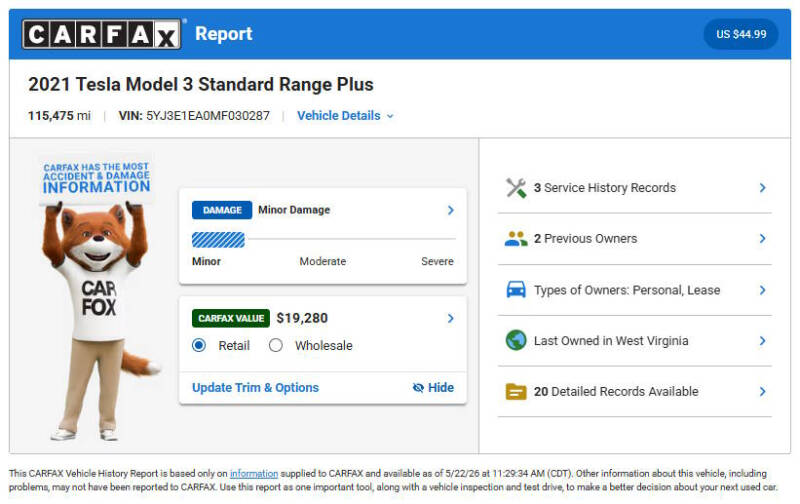
Task: Click the globe last owned icon
Action: pyautogui.click(x=516, y=340)
